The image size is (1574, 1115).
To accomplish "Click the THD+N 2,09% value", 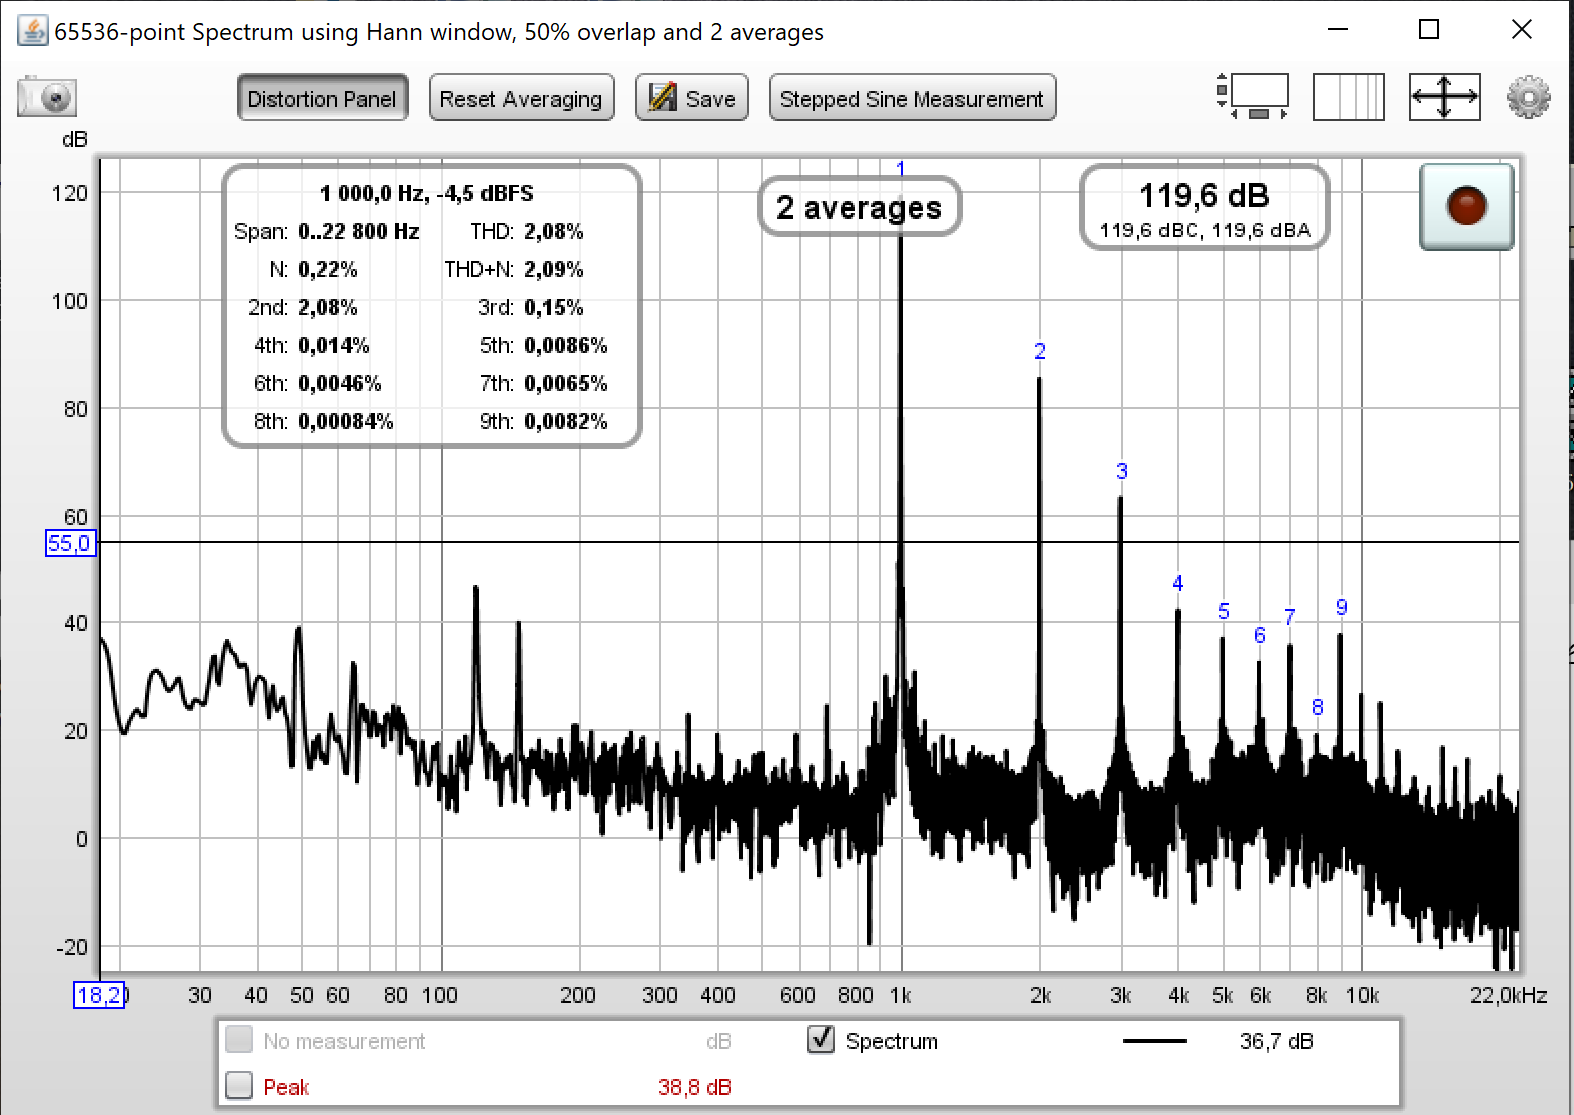I will [x=554, y=269].
